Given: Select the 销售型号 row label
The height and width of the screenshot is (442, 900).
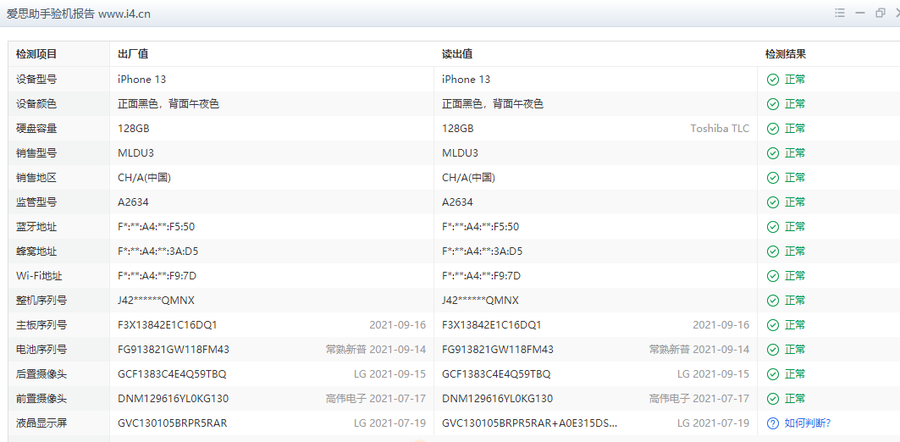Looking at the screenshot, I should pos(36,153).
